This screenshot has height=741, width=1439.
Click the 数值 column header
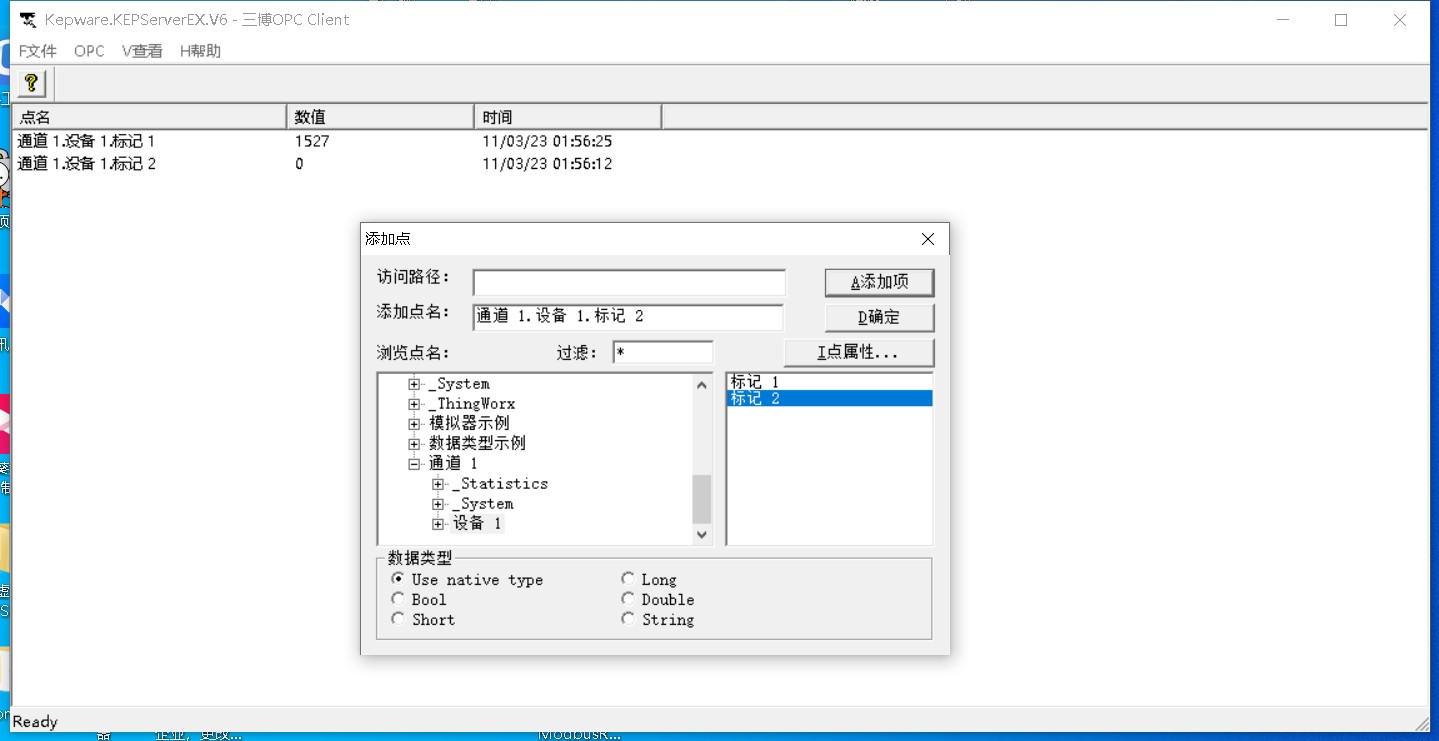[380, 117]
